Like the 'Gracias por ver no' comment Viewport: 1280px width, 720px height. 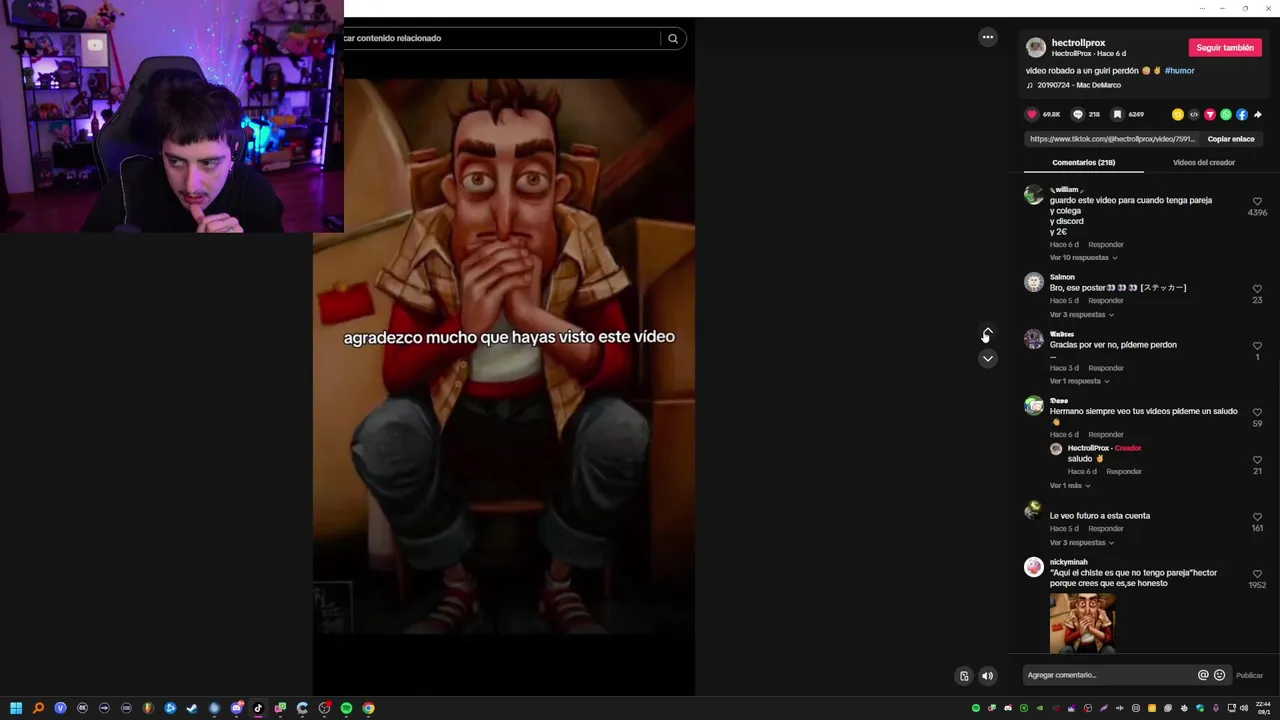(x=1257, y=346)
